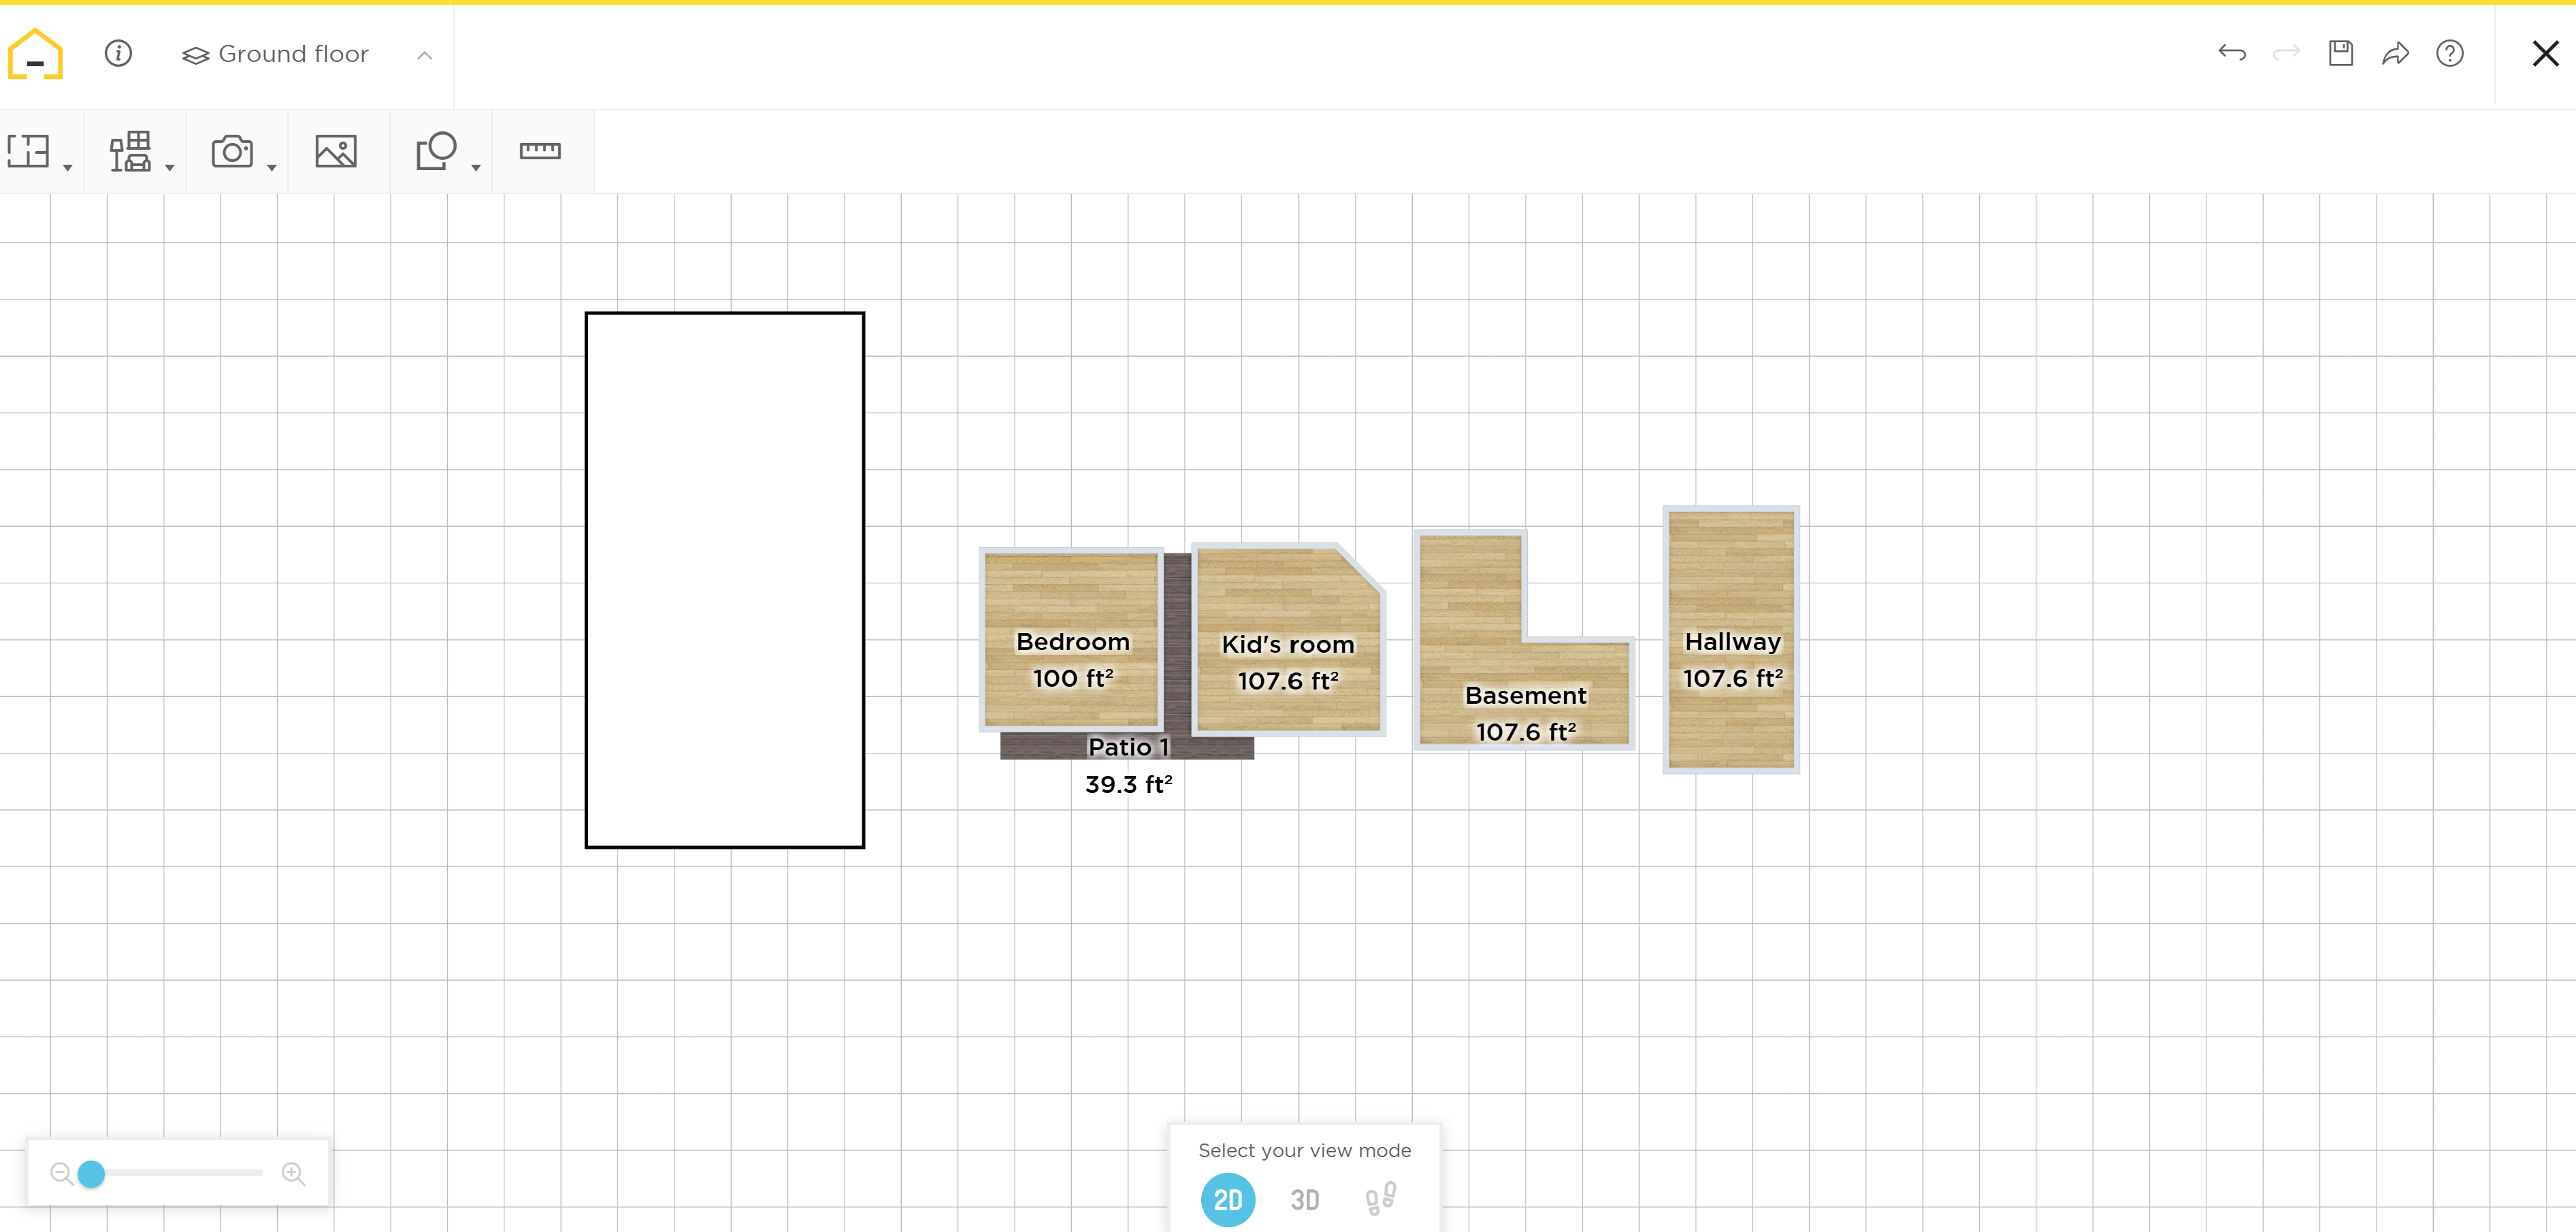Share the floor plan
2576x1232 pixels.
point(2395,53)
